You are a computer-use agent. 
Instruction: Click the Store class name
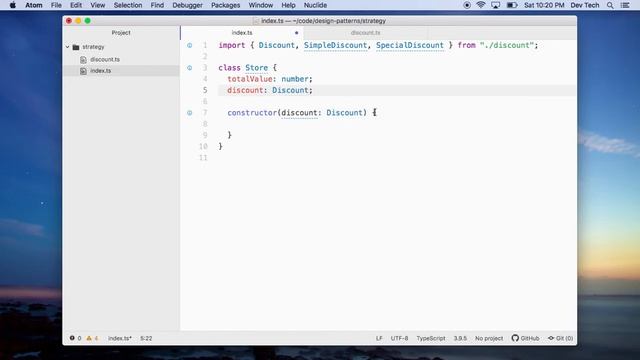tap(256, 68)
